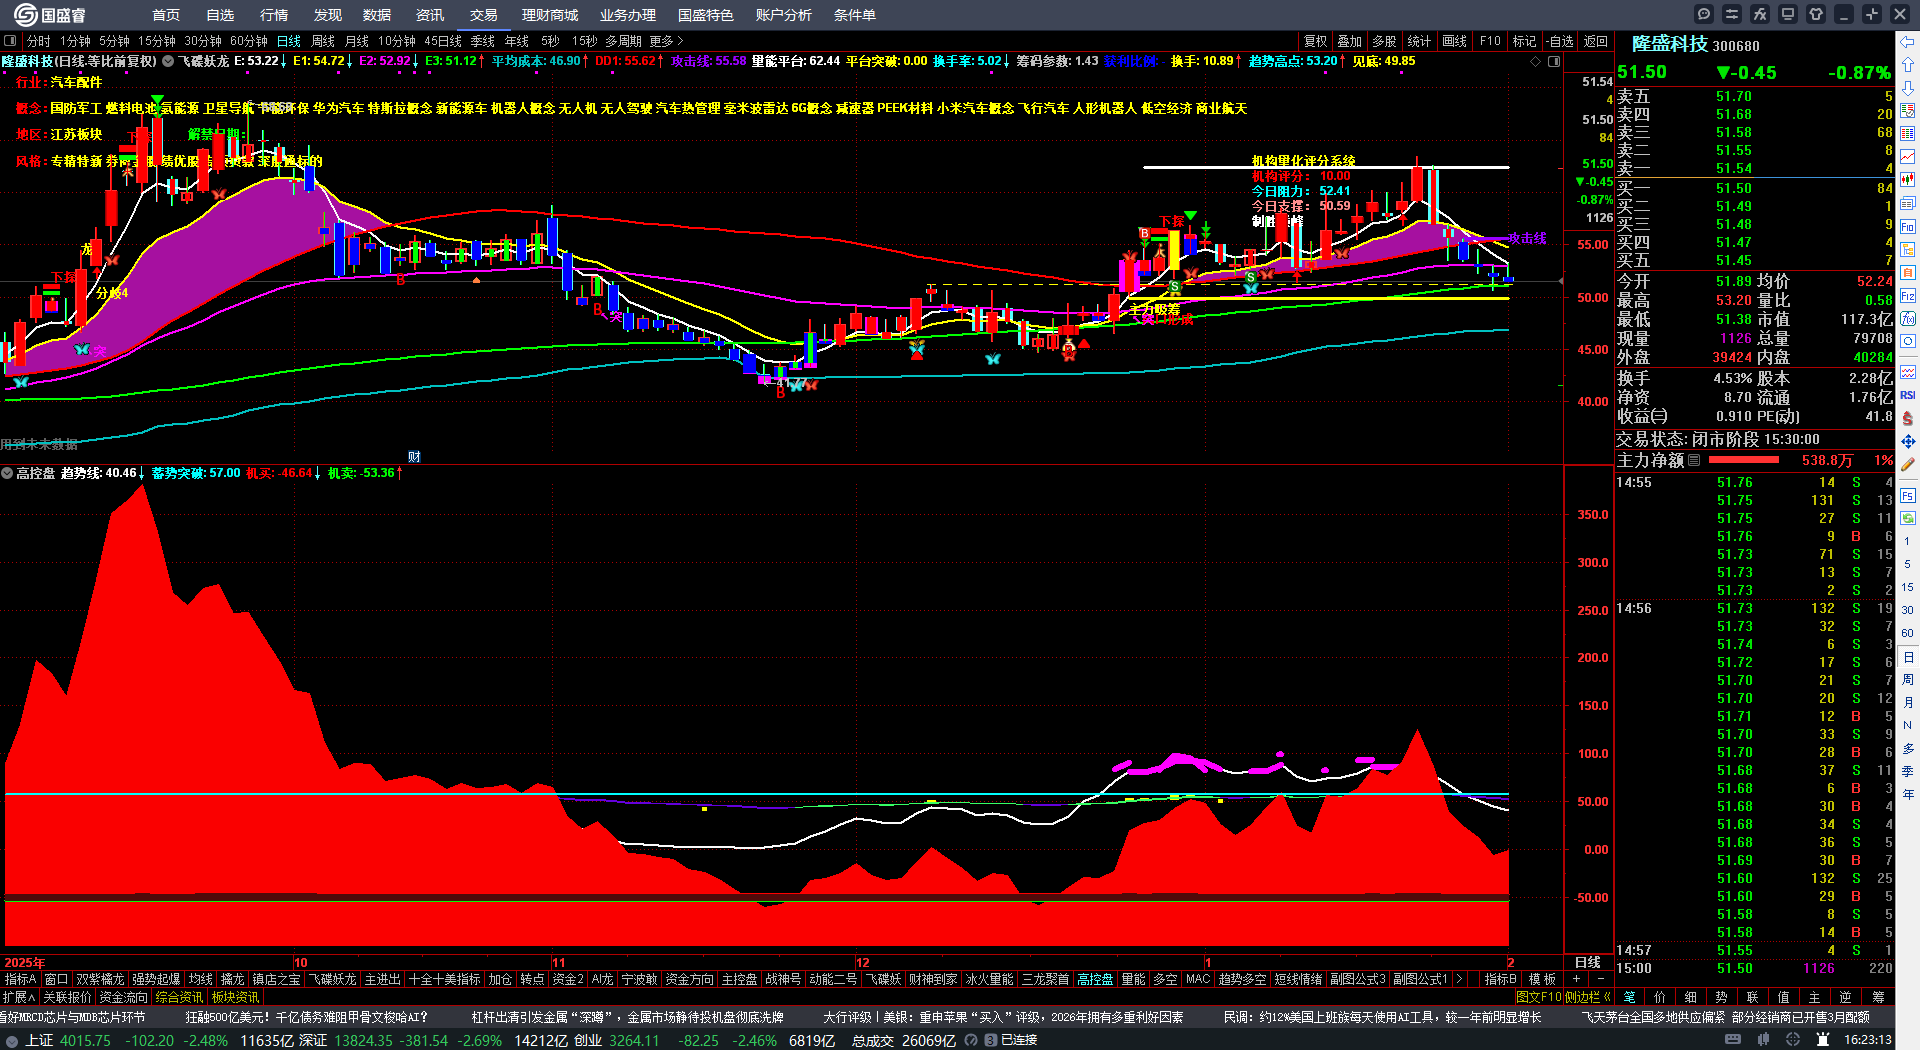Select the blue four-way move arrows icon
The width and height of the screenshot is (1920, 1050).
click(x=1908, y=441)
